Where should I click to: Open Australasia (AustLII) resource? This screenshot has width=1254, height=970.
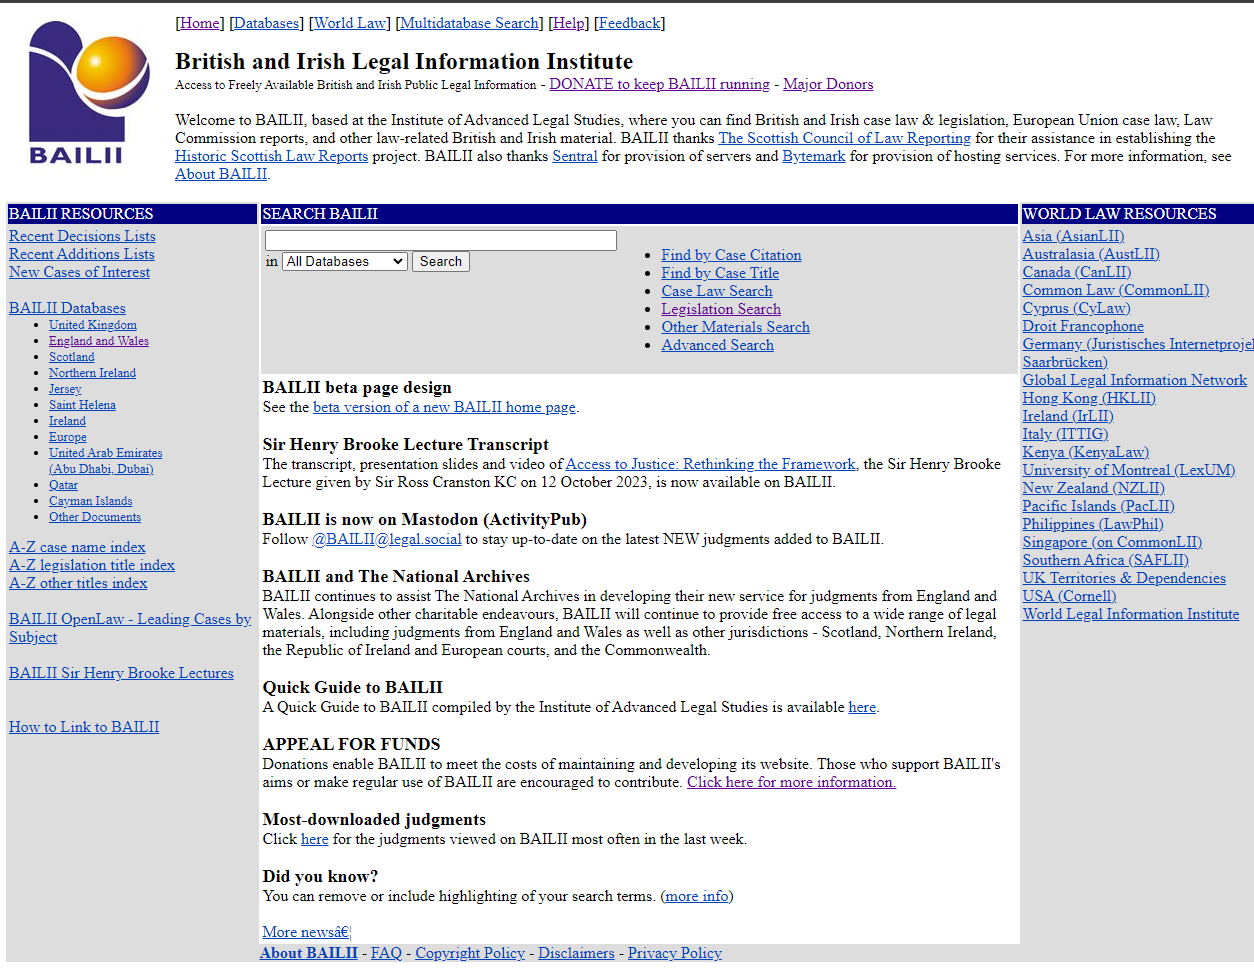pos(1091,255)
